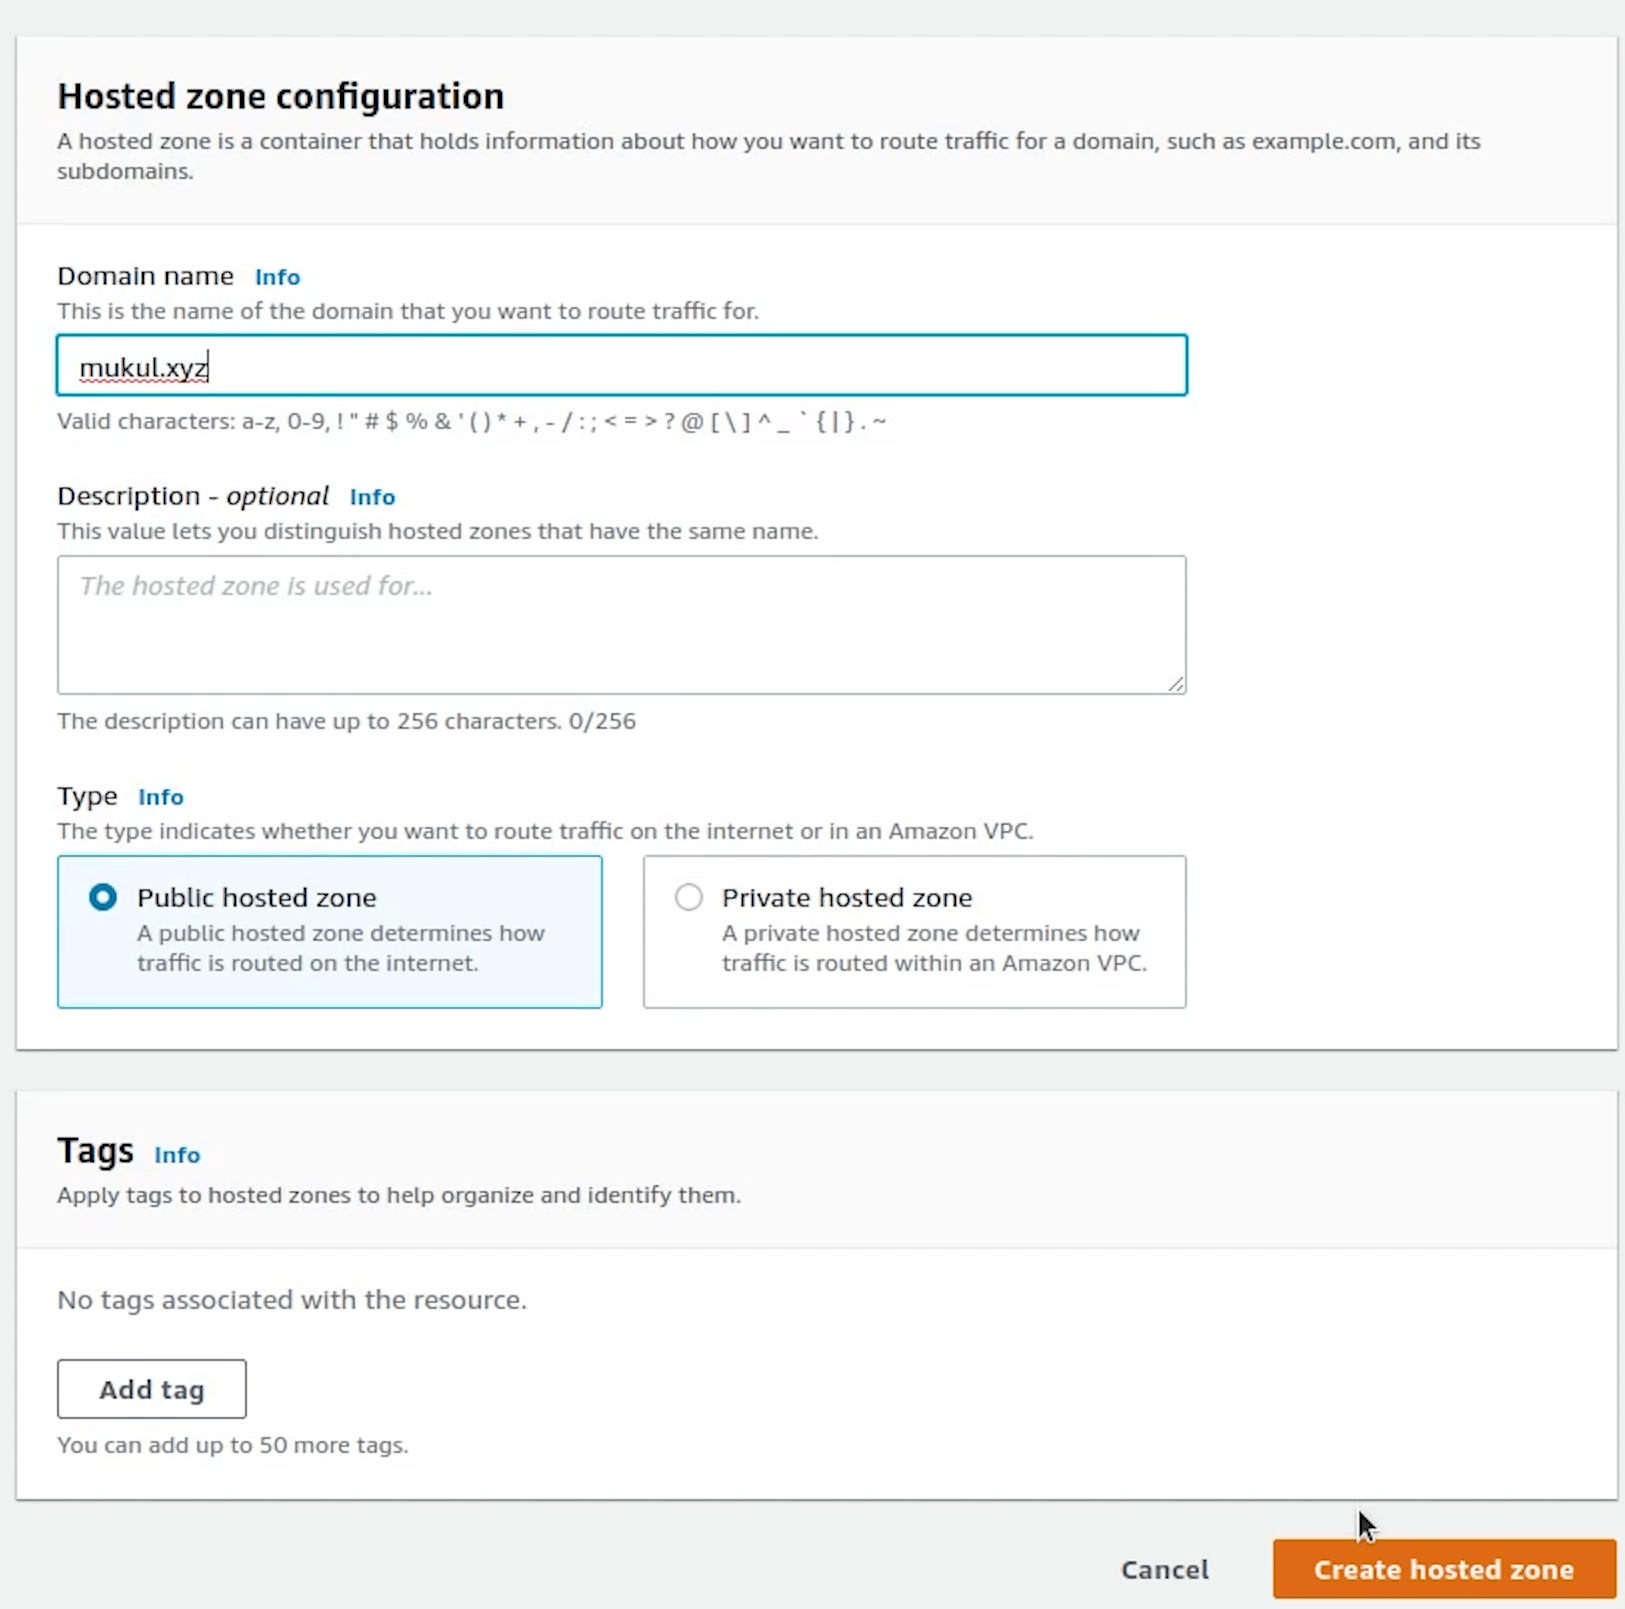Click the Private hosted zone title text

(x=846, y=898)
